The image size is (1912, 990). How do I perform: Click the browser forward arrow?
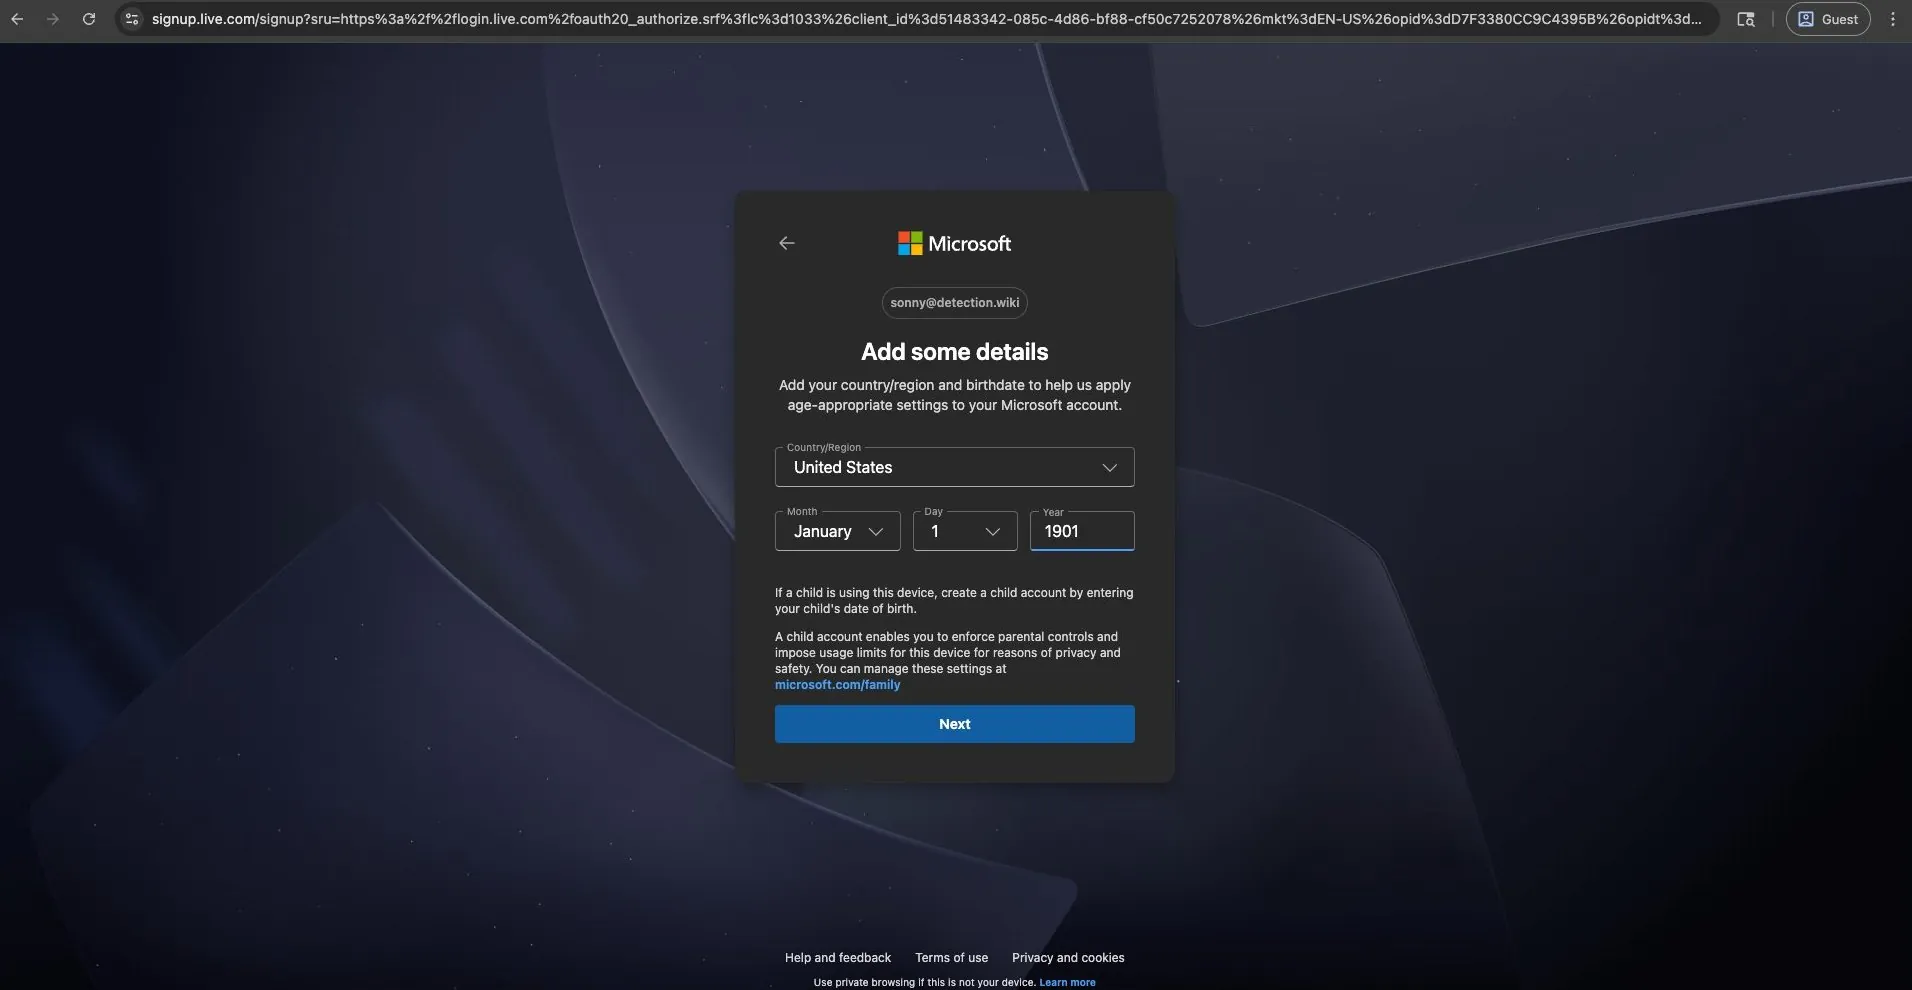[53, 19]
